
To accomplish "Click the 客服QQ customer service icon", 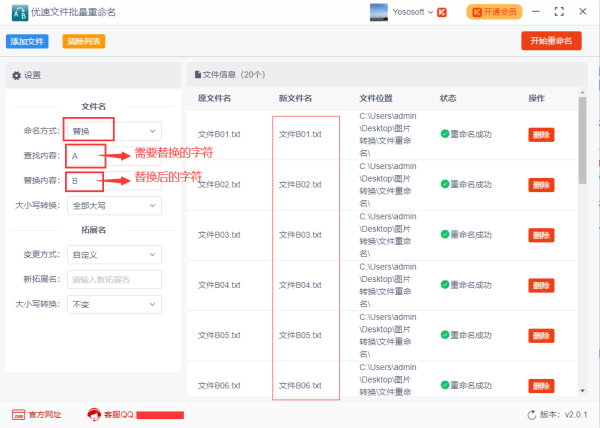I will point(96,414).
